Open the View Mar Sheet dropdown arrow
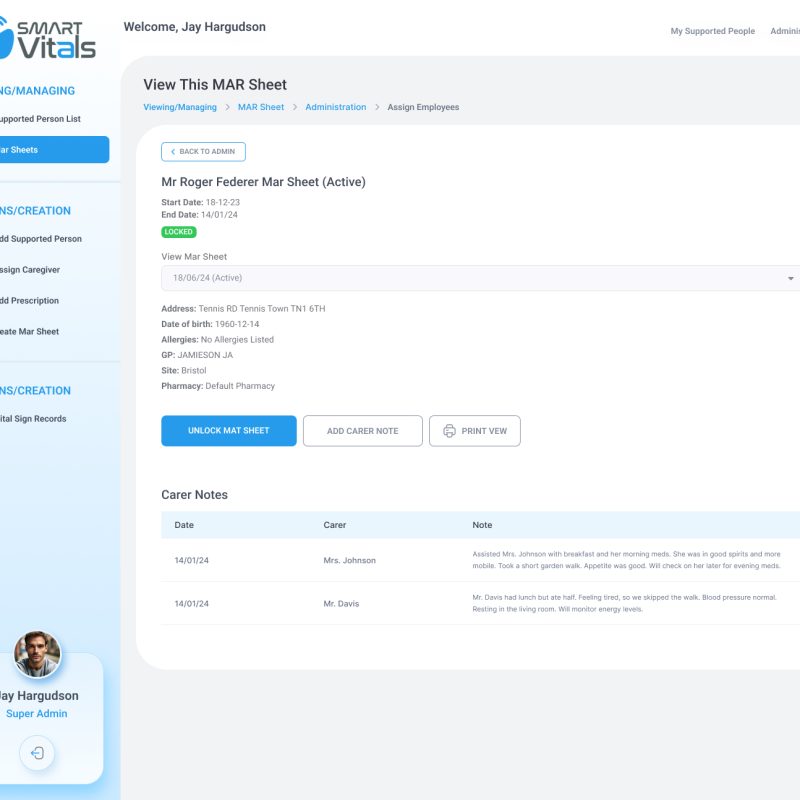Image resolution: width=800 pixels, height=800 pixels. point(790,278)
